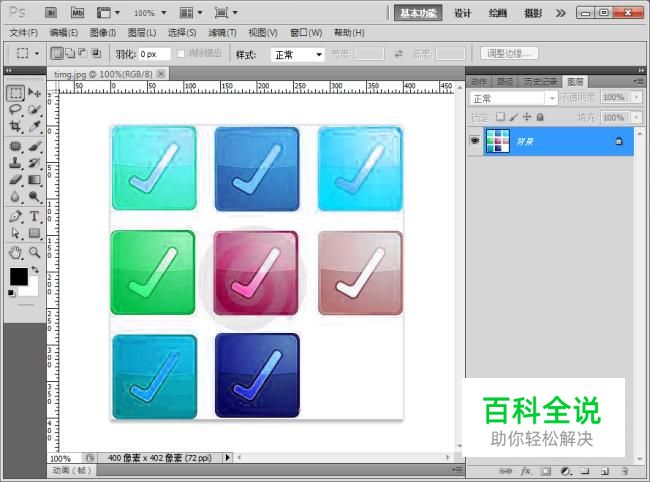Open the layer fill dropdown arrow
This screenshot has height=482, width=650.
pyautogui.click(x=636, y=117)
